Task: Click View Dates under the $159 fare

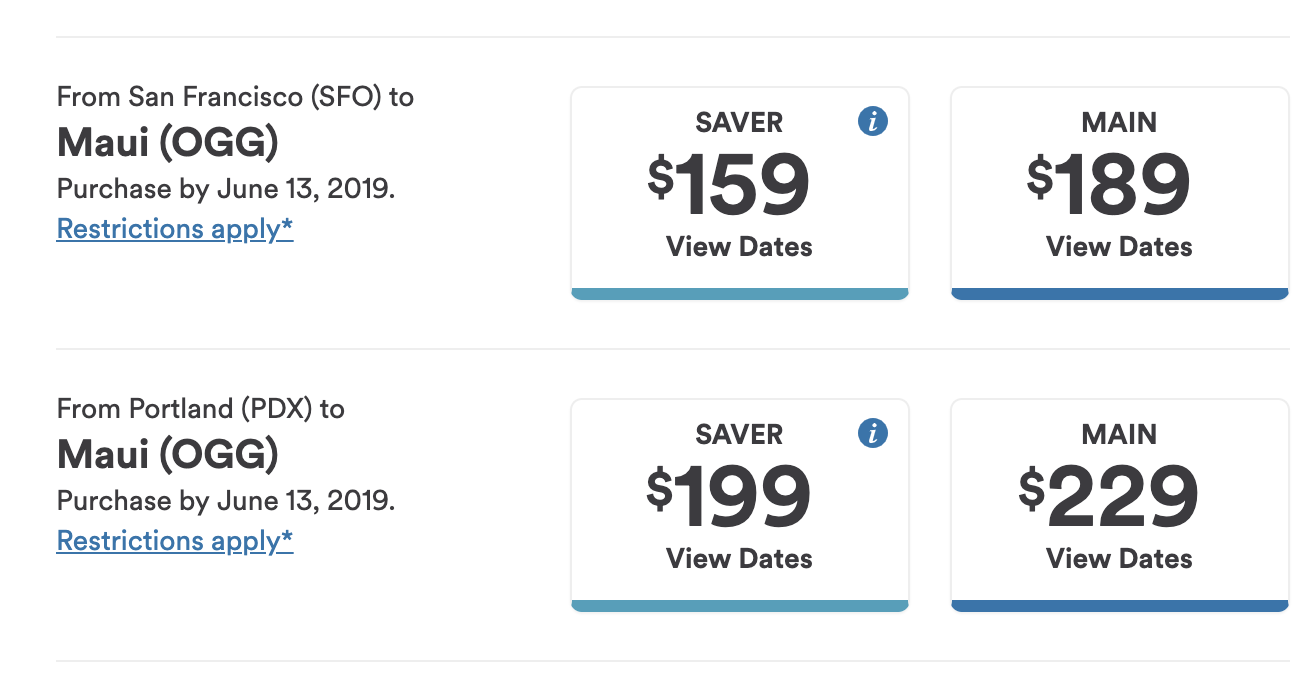Action: pyautogui.click(x=739, y=247)
